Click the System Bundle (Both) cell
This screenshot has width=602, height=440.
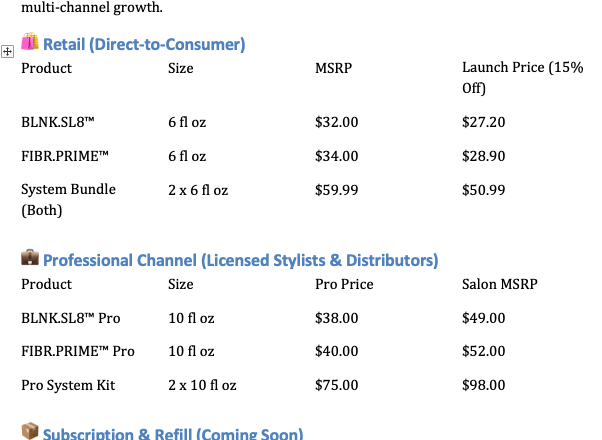point(68,200)
